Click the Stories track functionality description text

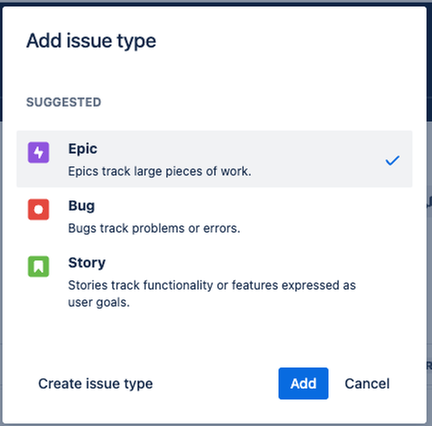[x=212, y=294]
